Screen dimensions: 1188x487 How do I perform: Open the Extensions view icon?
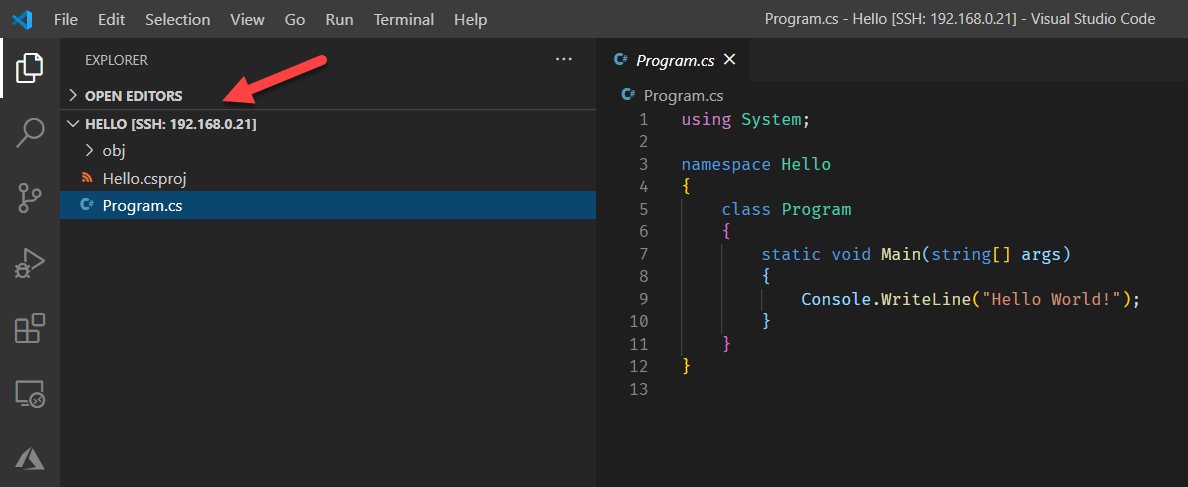coord(30,329)
